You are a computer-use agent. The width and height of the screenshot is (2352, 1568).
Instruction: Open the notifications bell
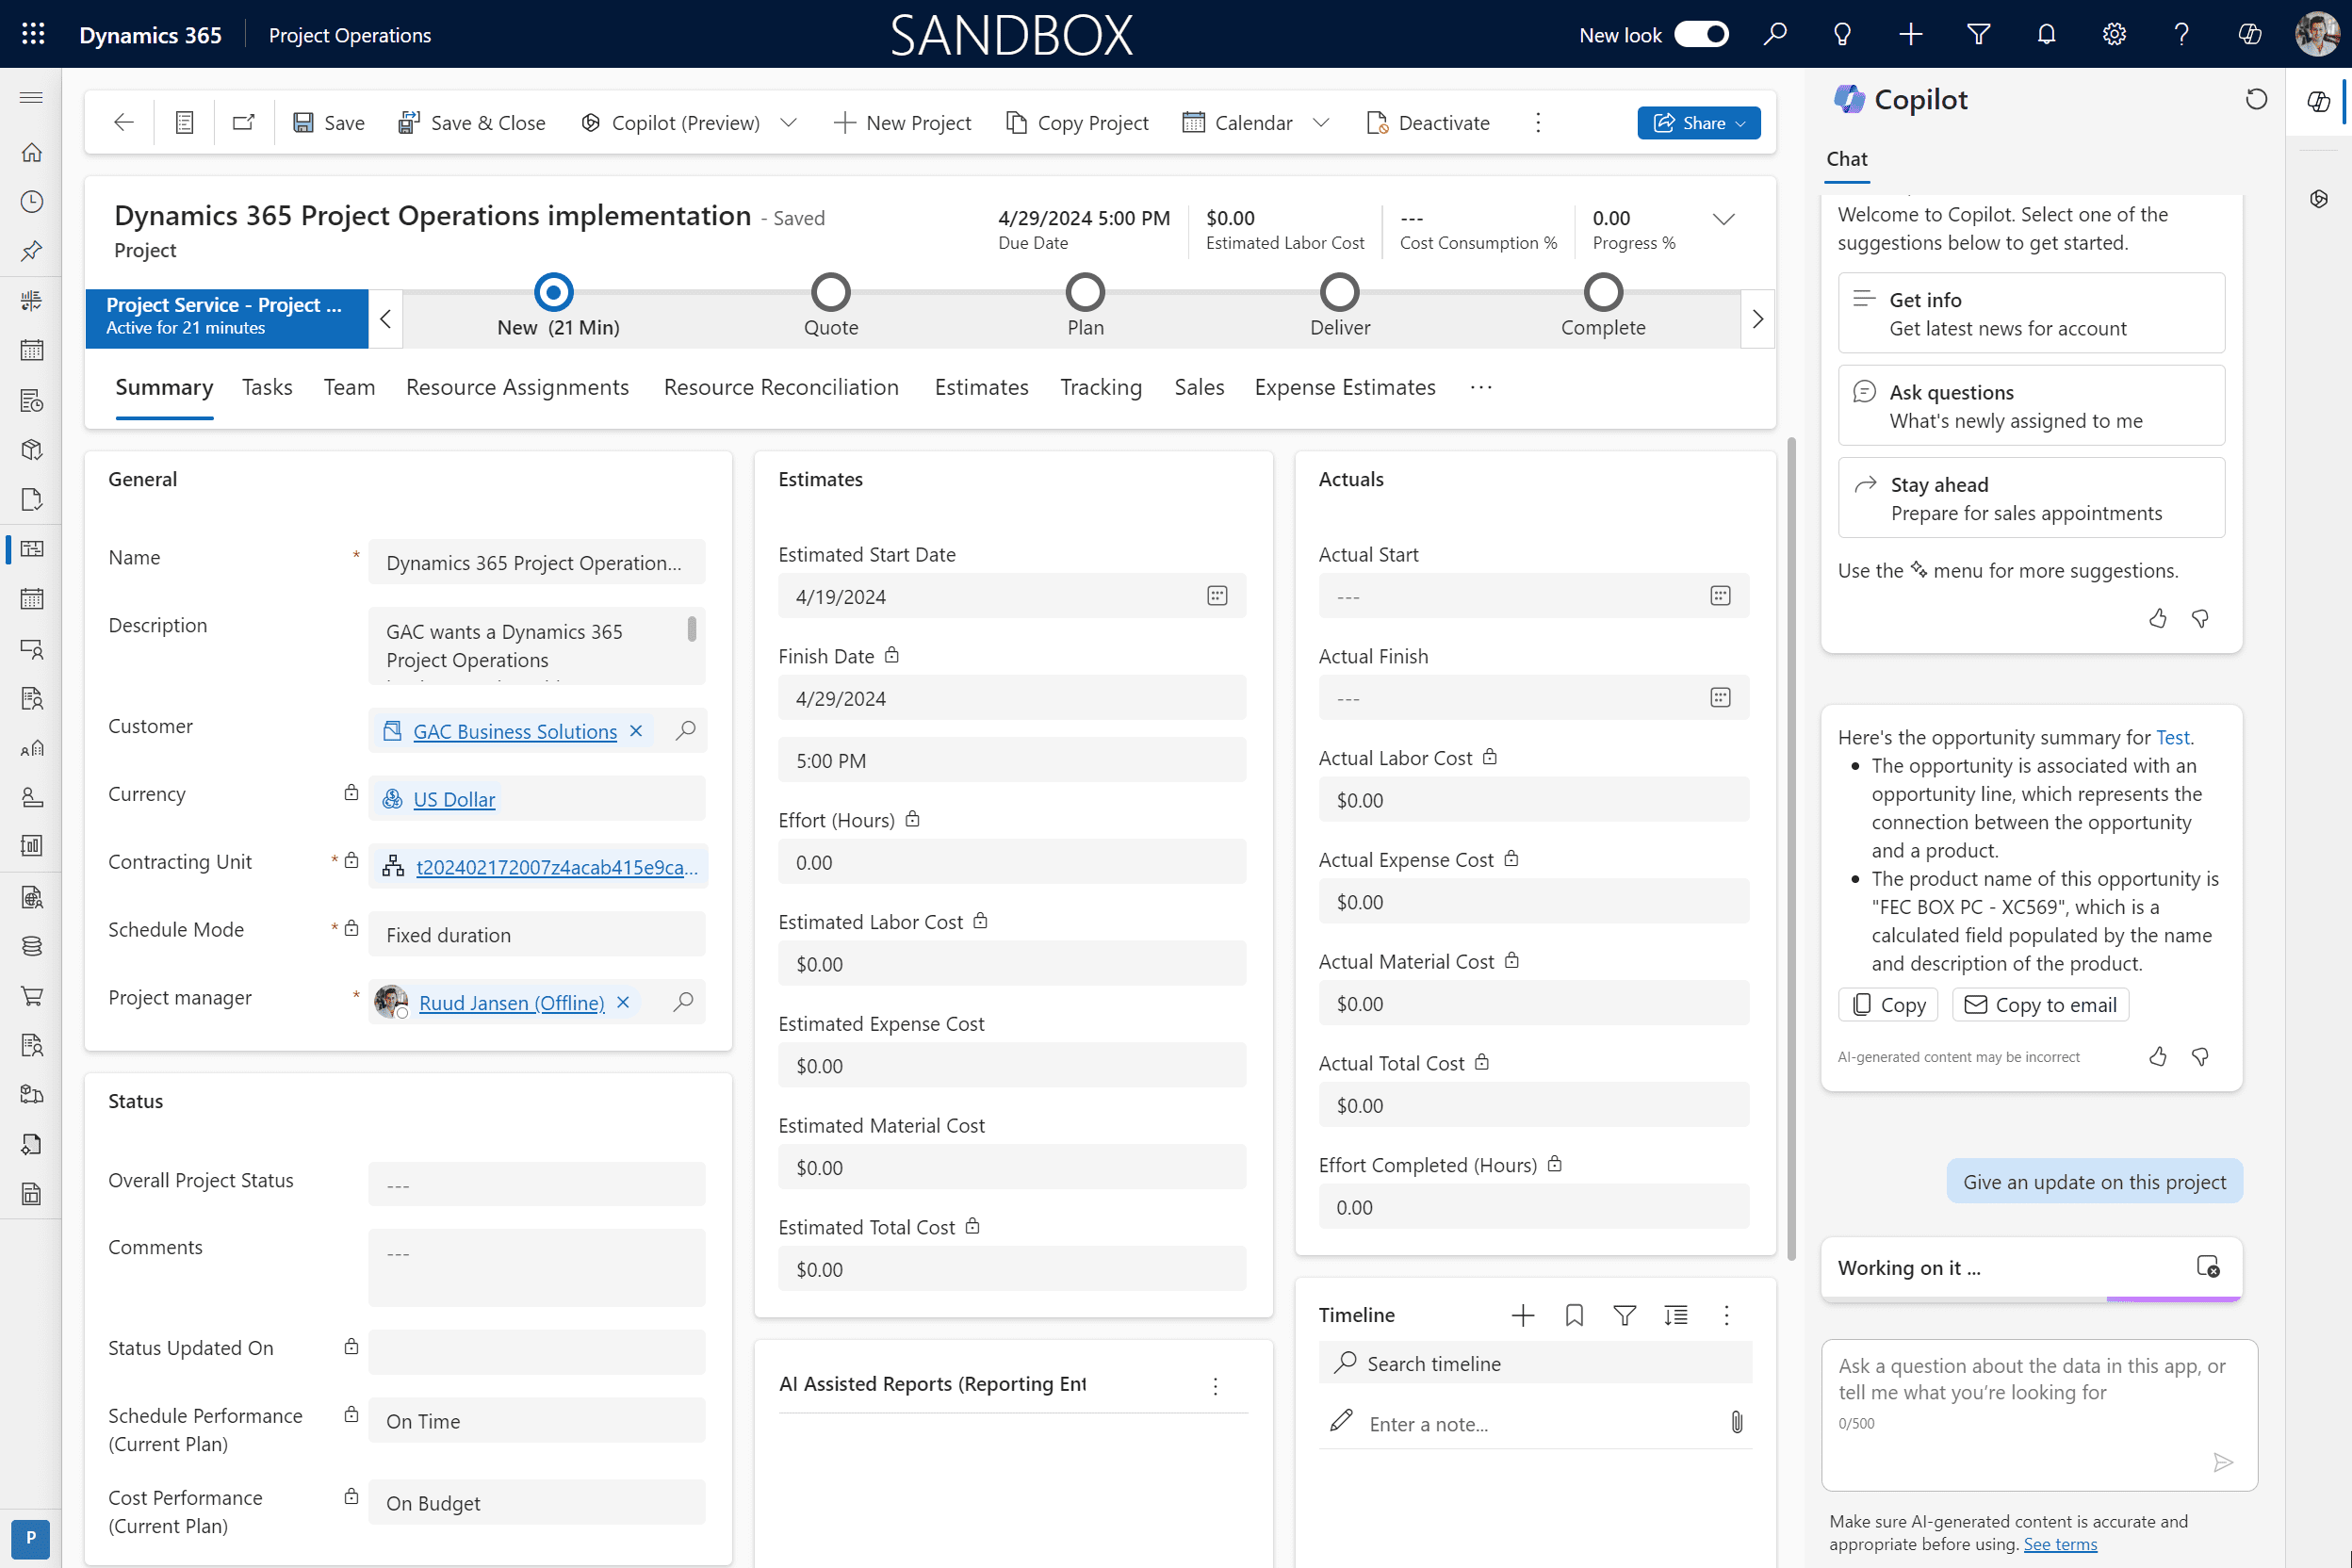tap(2046, 35)
